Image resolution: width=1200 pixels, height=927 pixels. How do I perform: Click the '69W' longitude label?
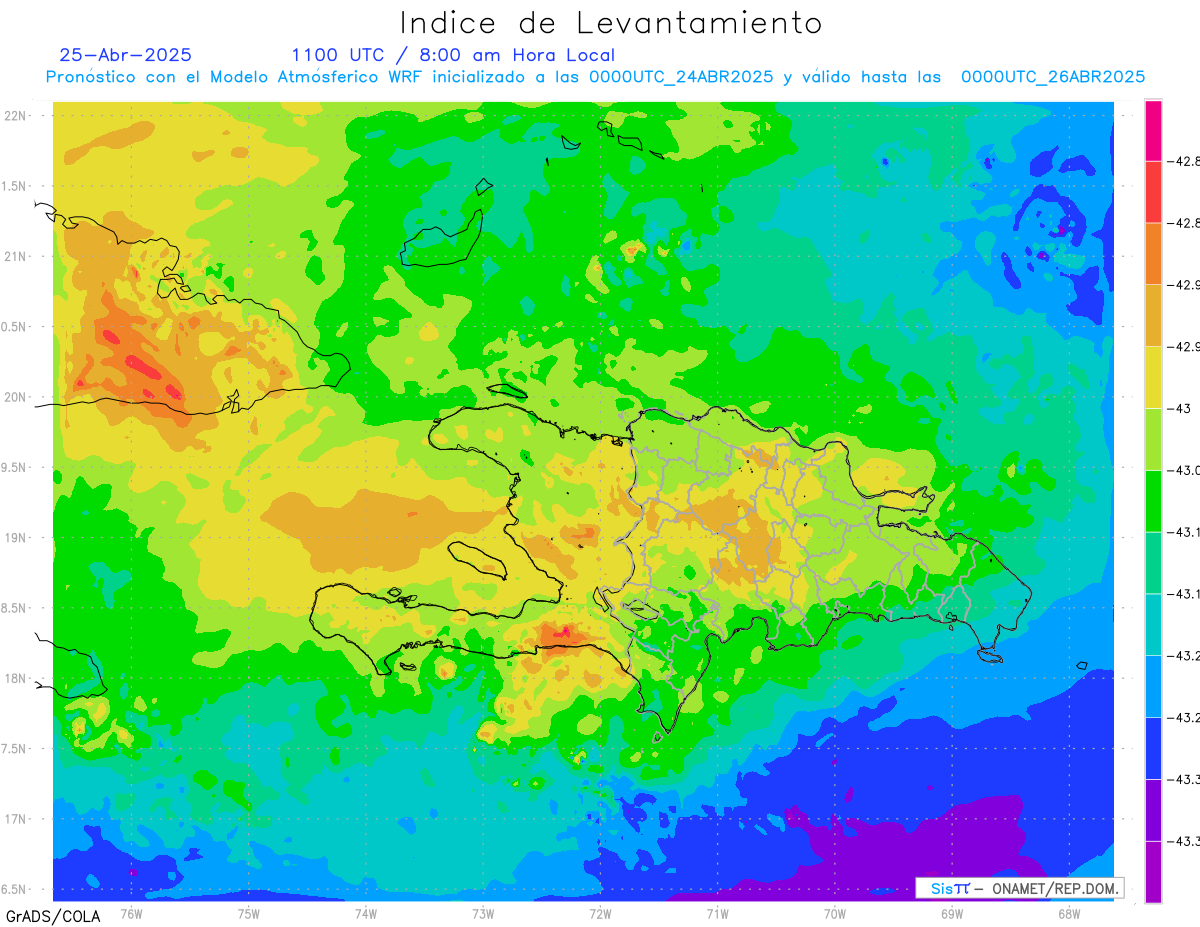[x=952, y=913]
